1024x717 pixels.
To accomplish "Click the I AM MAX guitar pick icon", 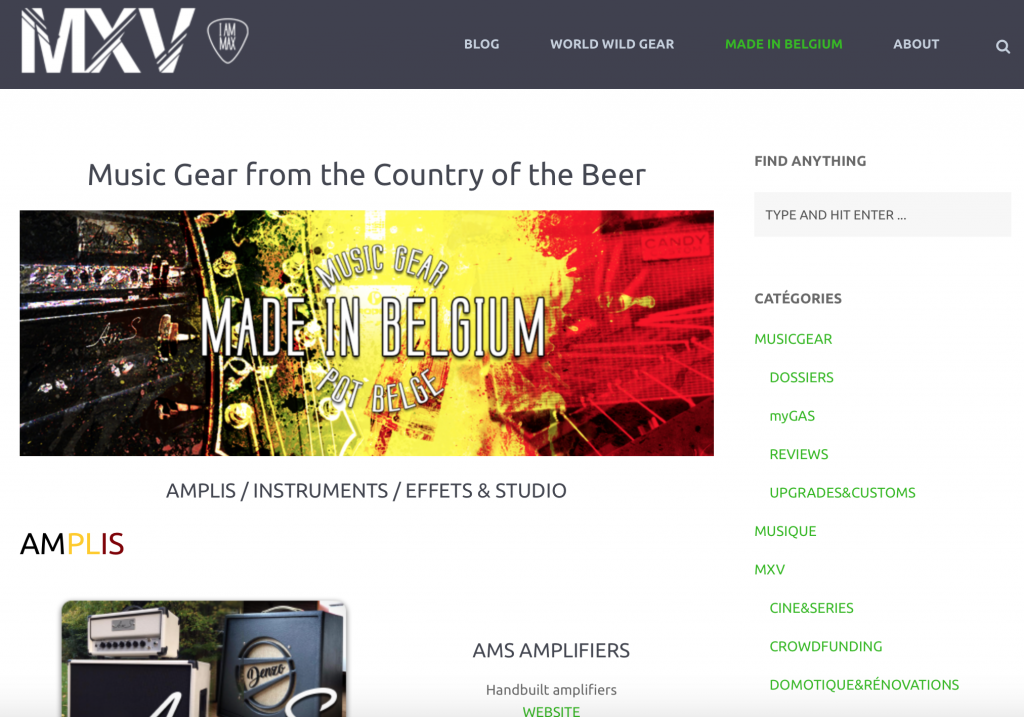I will click(228, 40).
